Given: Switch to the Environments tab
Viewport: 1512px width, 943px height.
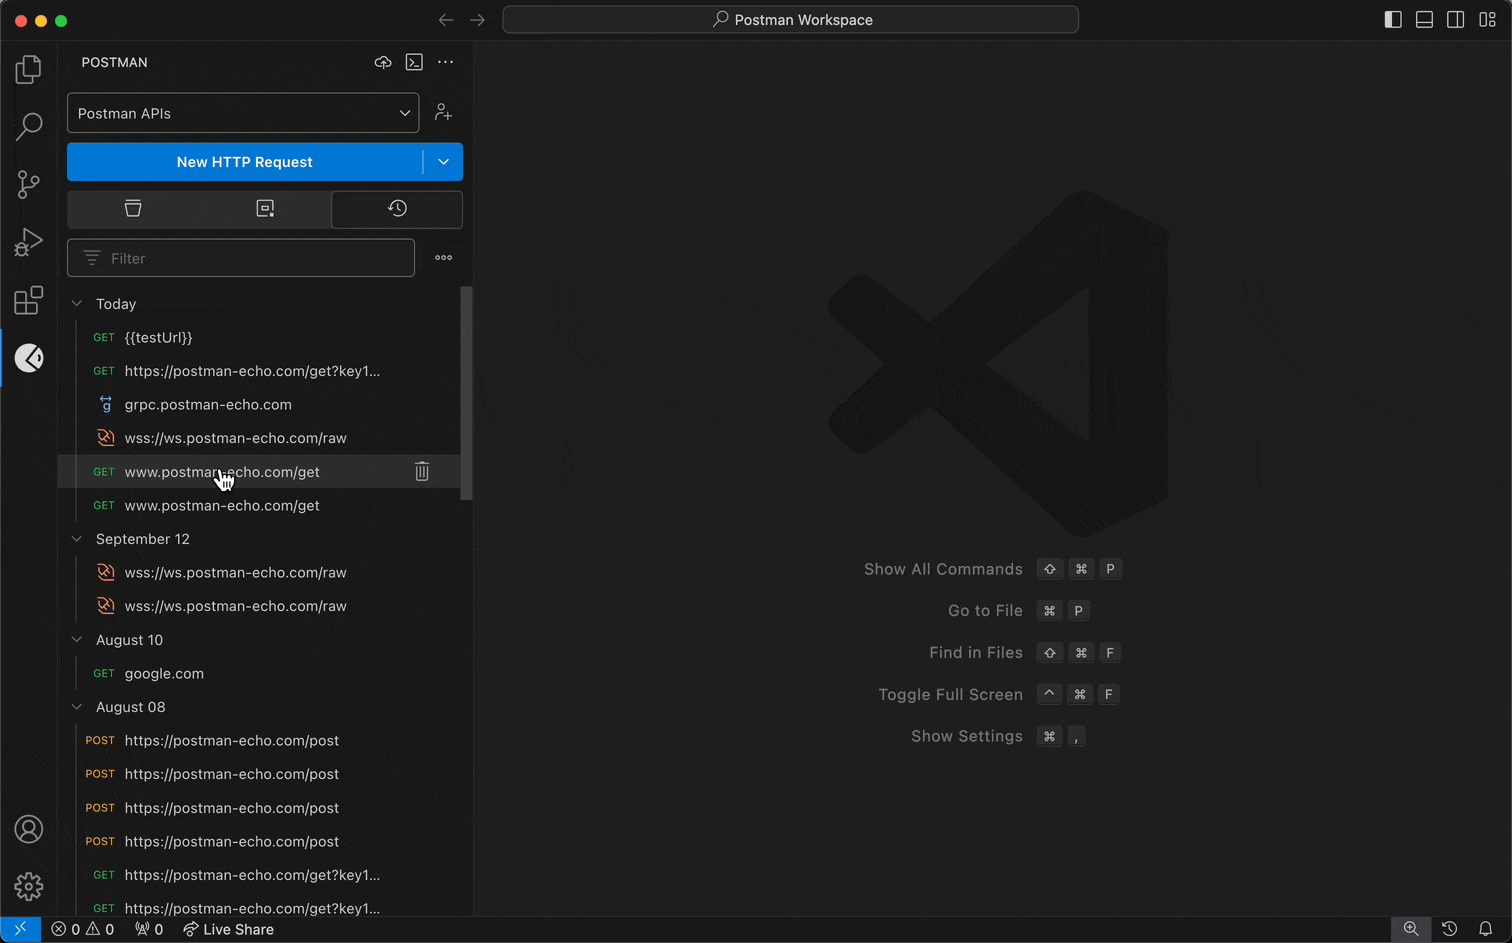Looking at the screenshot, I should pos(265,208).
